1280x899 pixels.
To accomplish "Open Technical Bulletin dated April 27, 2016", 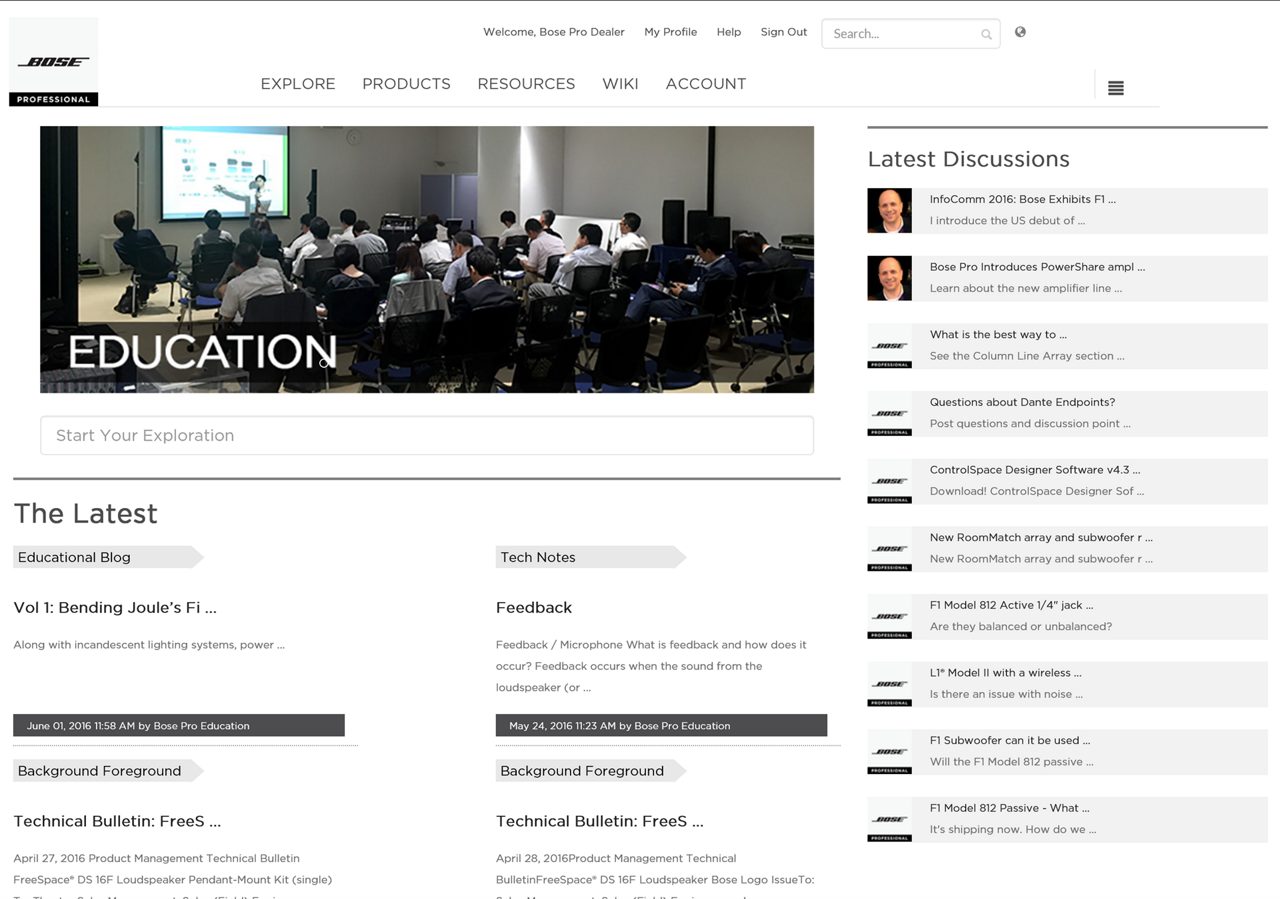I will 117,822.
